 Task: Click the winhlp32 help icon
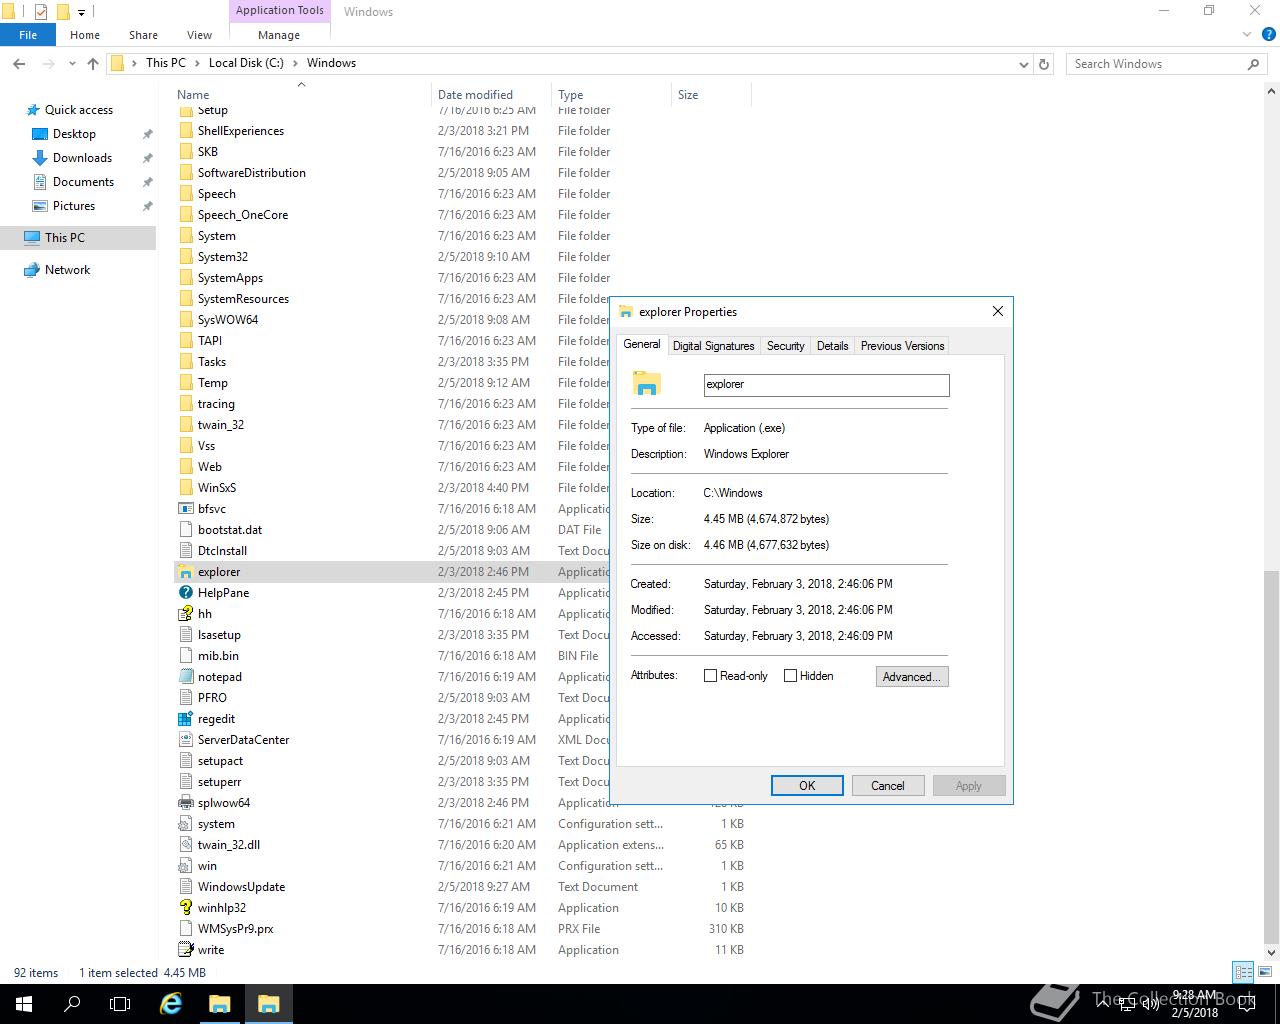(x=185, y=908)
